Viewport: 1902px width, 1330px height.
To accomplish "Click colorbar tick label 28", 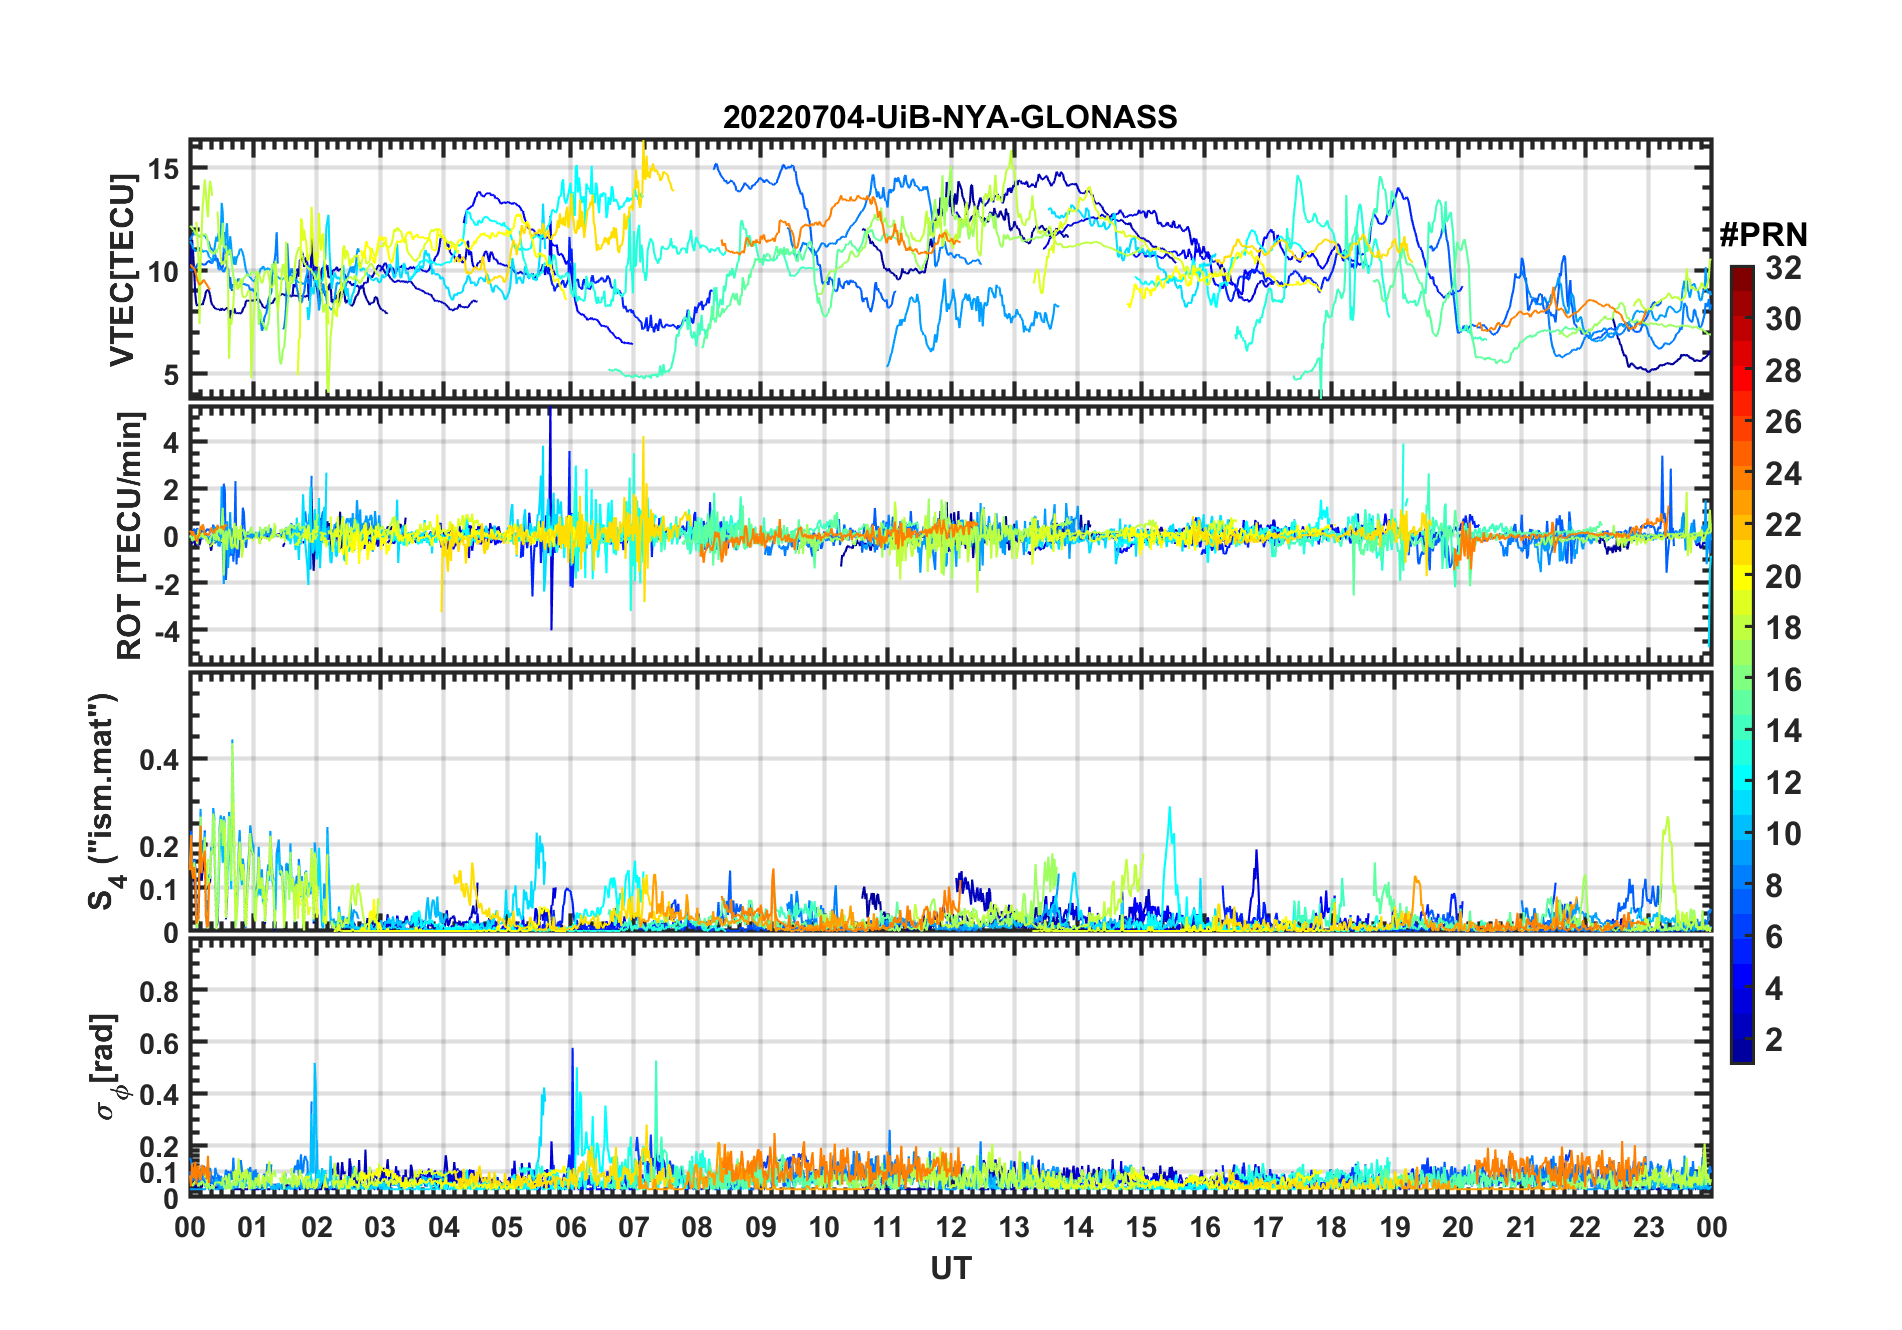I will tap(1783, 371).
